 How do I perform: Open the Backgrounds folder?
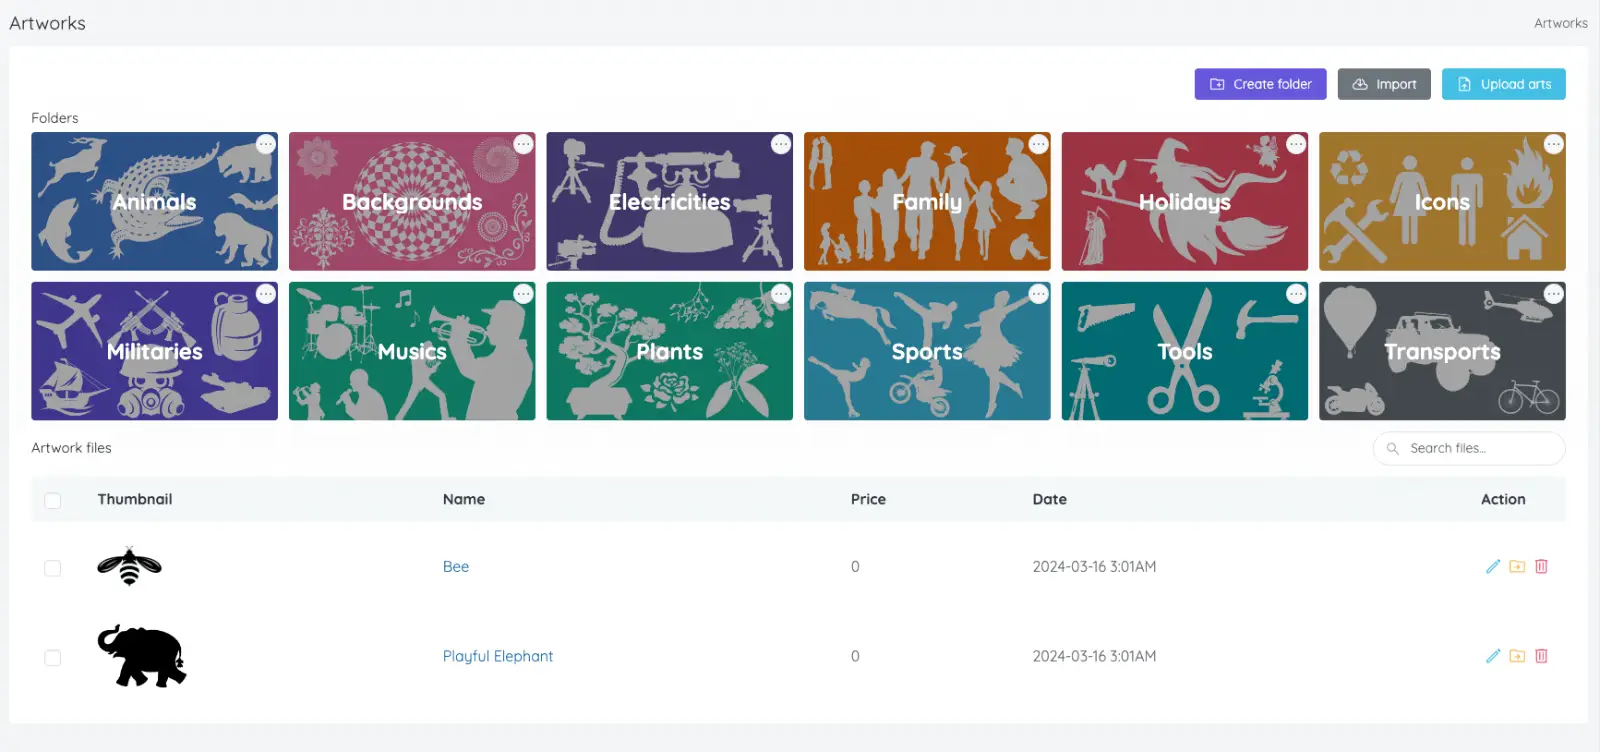tap(412, 201)
